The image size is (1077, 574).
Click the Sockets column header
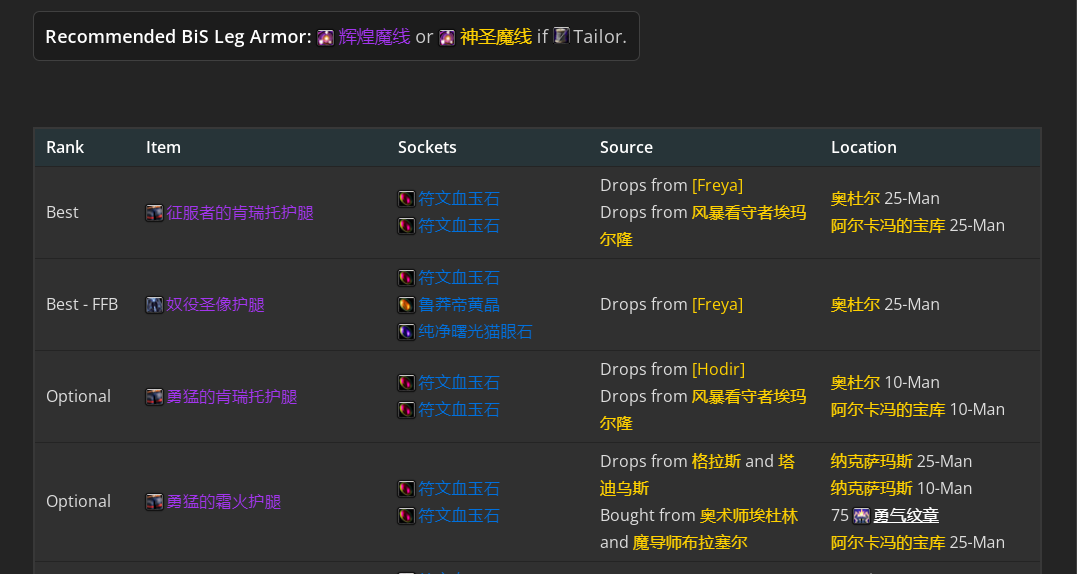(427, 147)
